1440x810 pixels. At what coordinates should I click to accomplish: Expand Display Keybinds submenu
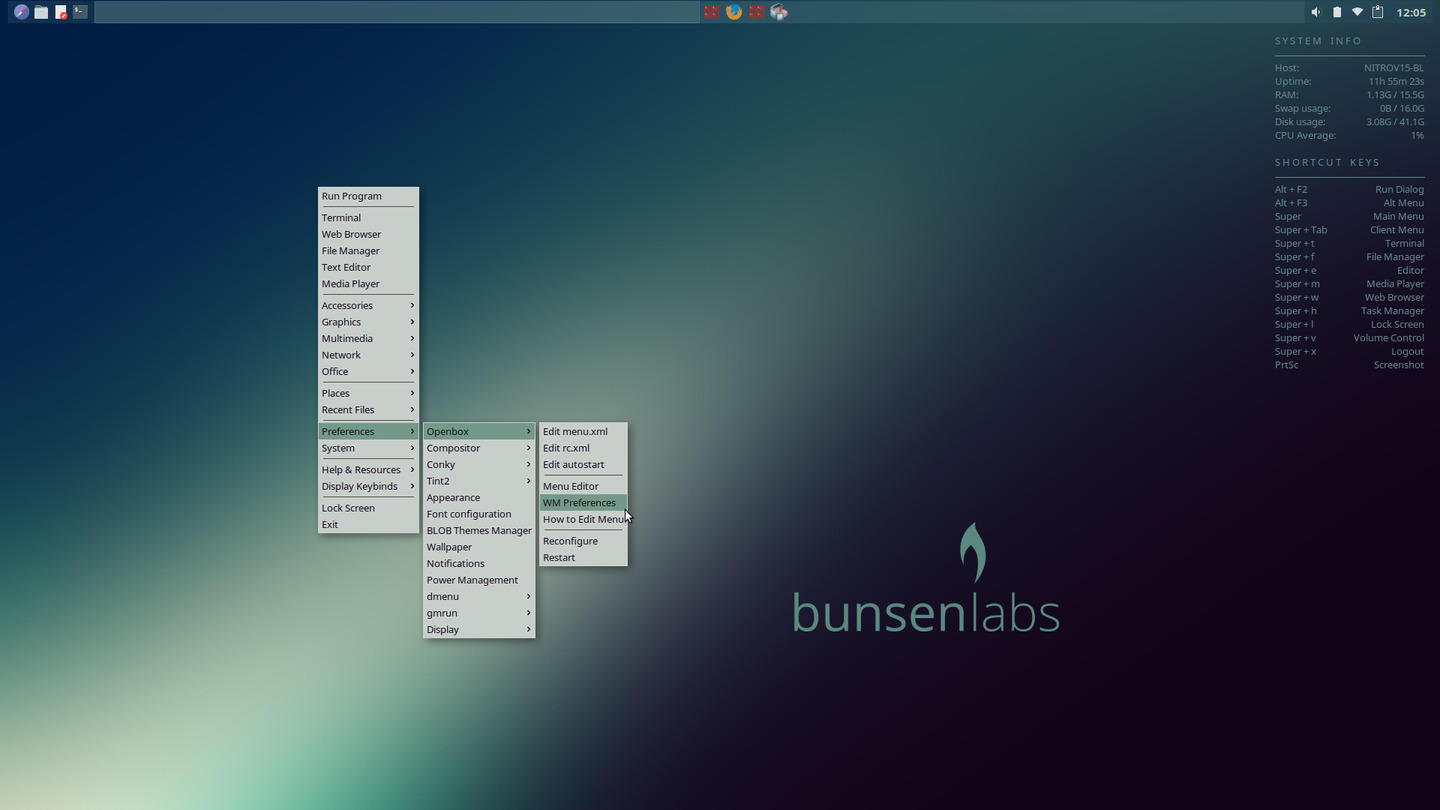pyautogui.click(x=368, y=486)
